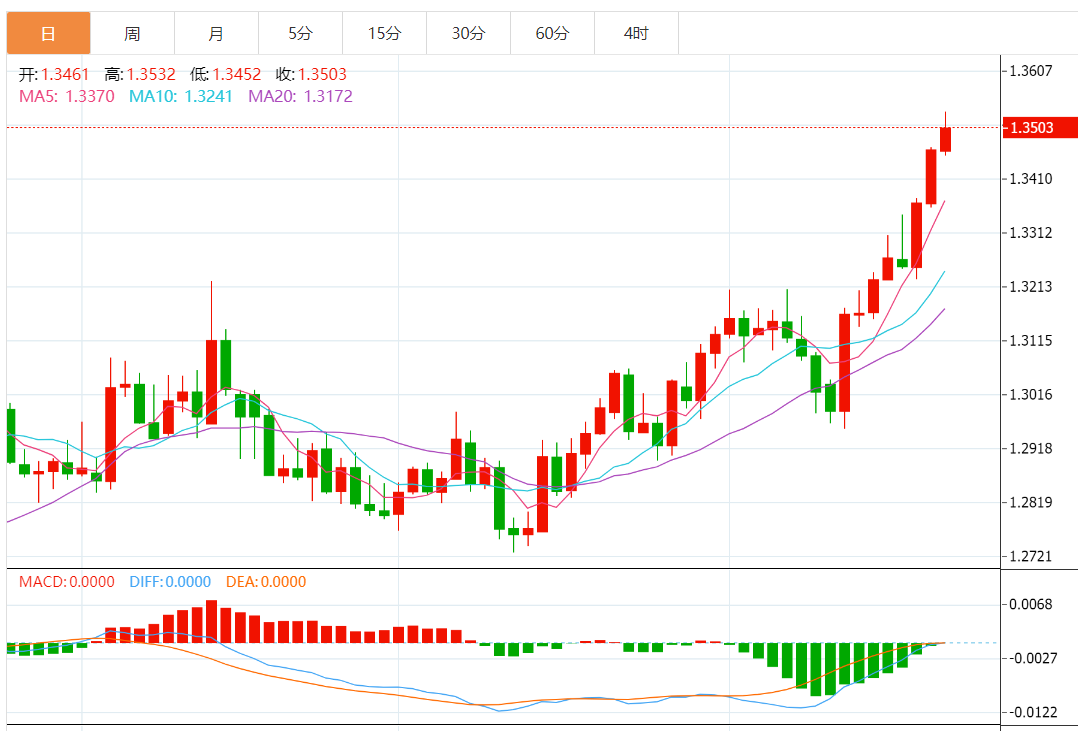
Task: Click the -0.0122 MACD axis label
Action: 1031,712
